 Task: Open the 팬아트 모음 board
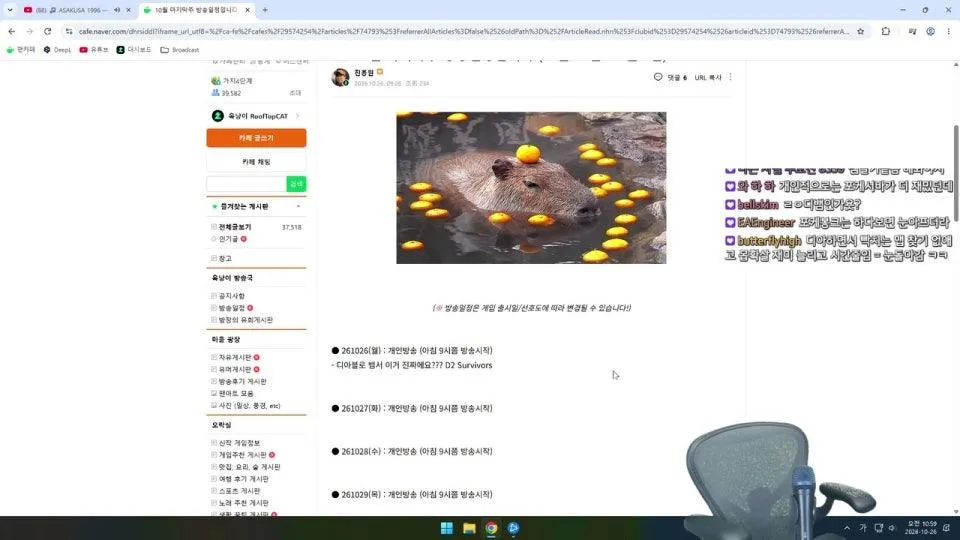coord(236,393)
